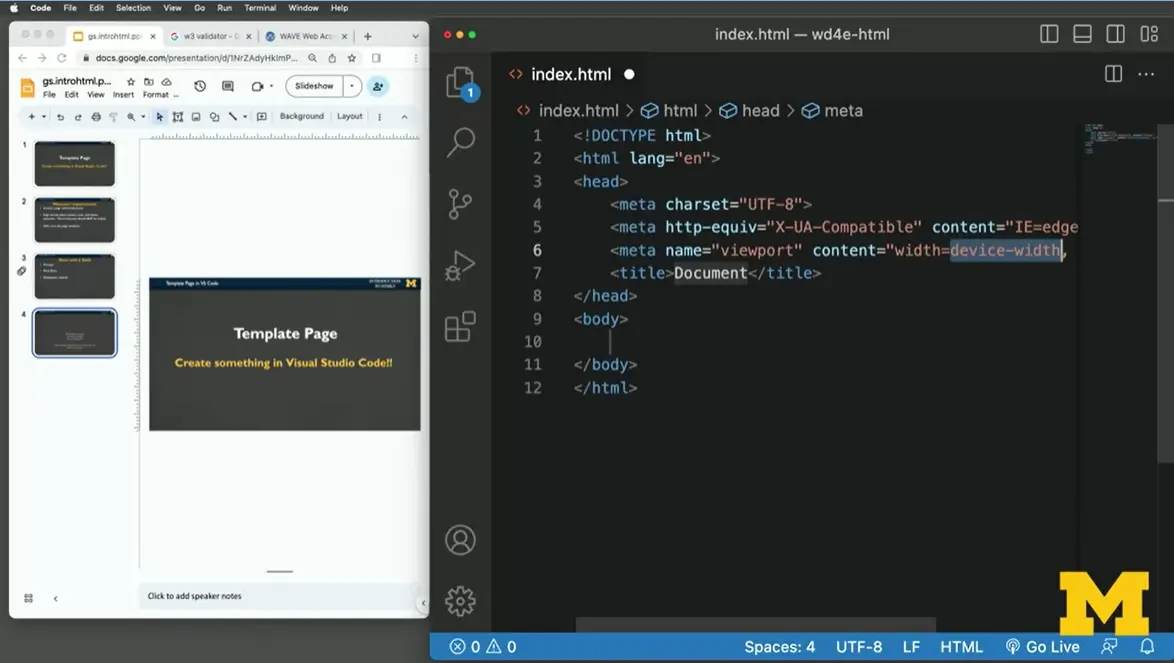Open the zoom level dropdown in Slides
Screen dimensions: 1174x663
(x=142, y=116)
